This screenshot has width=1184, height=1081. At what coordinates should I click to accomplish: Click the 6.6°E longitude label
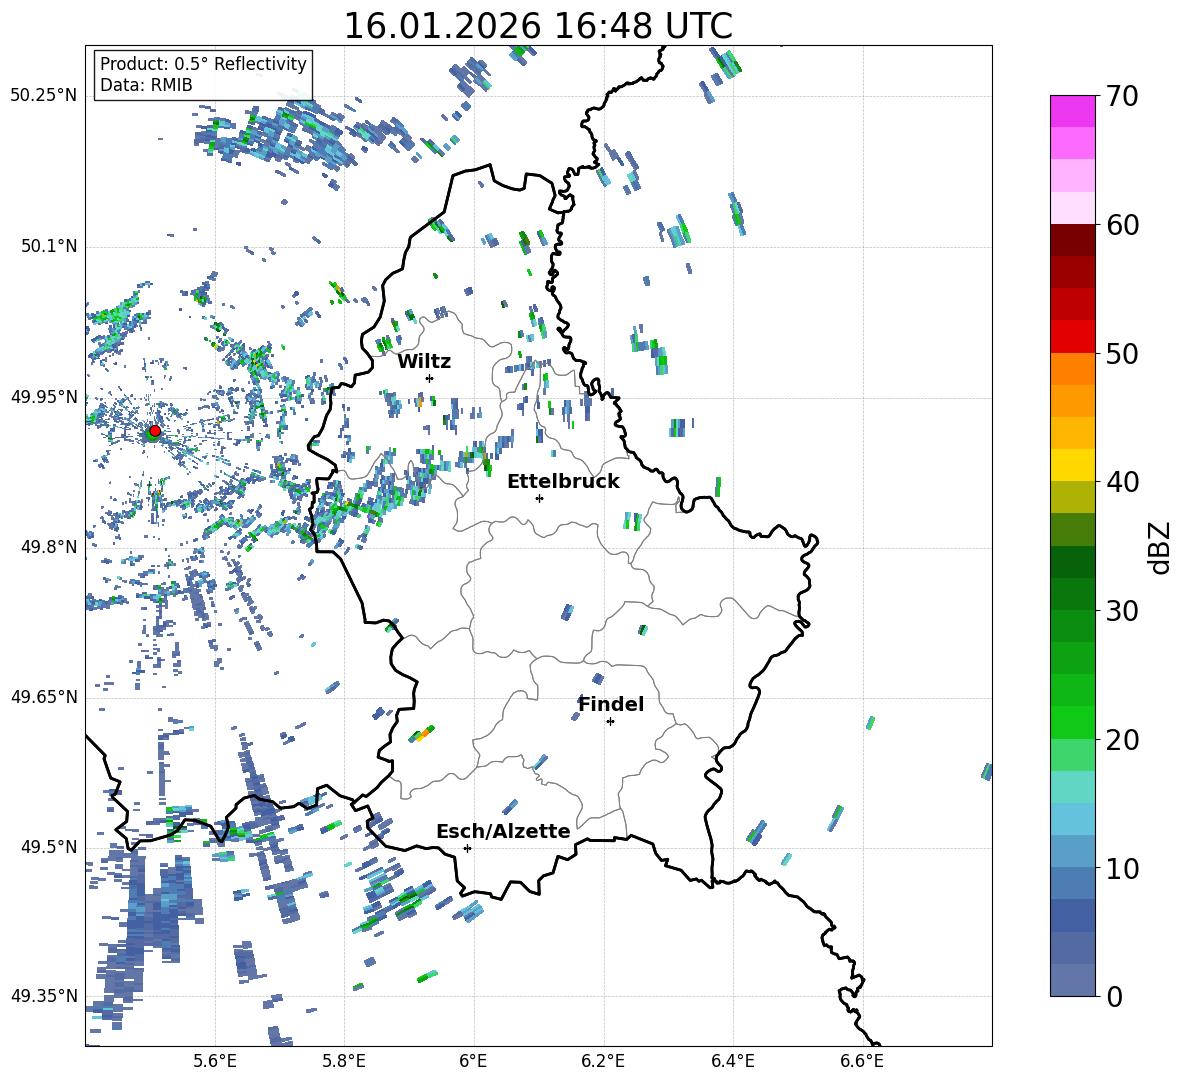862,1061
